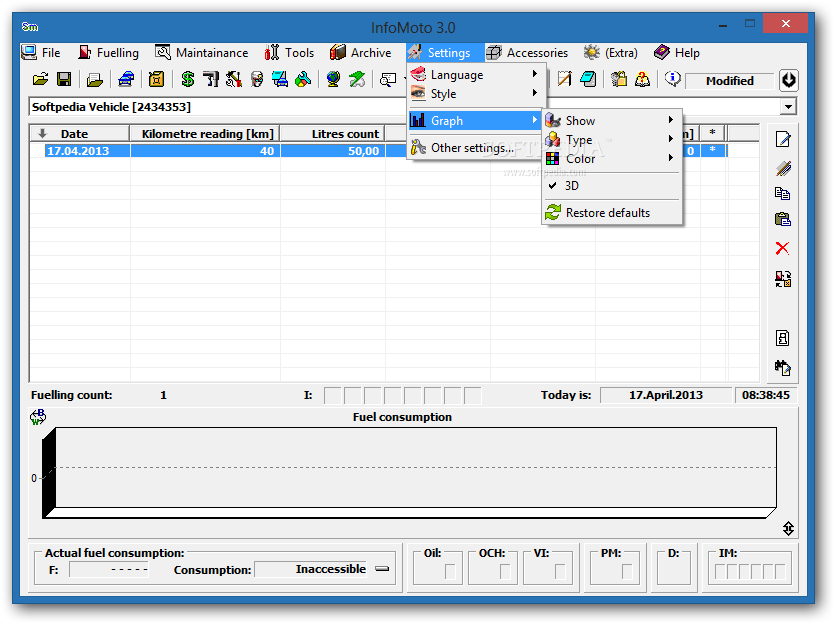
Task: Click the skull face toolbar icon
Action: pyautogui.click(x=257, y=80)
